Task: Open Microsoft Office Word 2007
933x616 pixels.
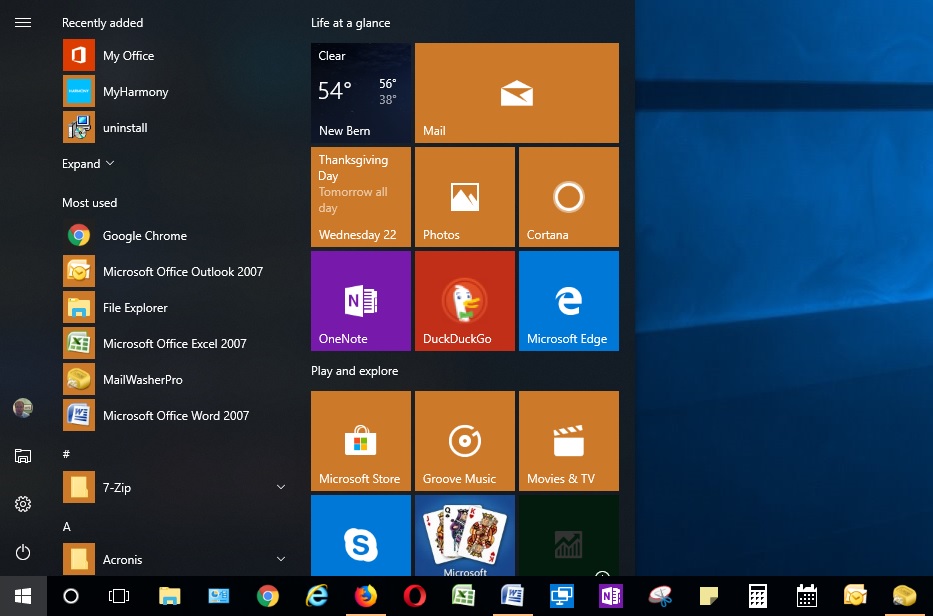Action: point(176,415)
